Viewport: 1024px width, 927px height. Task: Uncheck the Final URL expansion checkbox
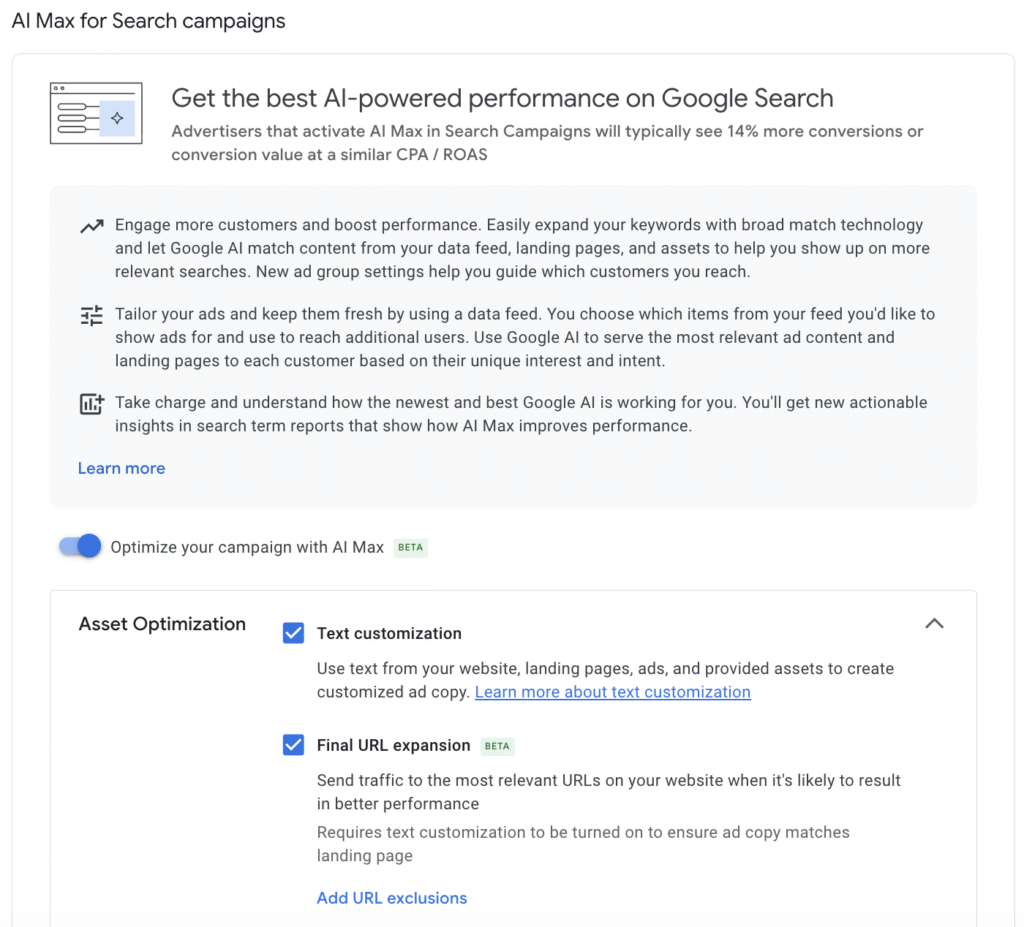(x=293, y=745)
